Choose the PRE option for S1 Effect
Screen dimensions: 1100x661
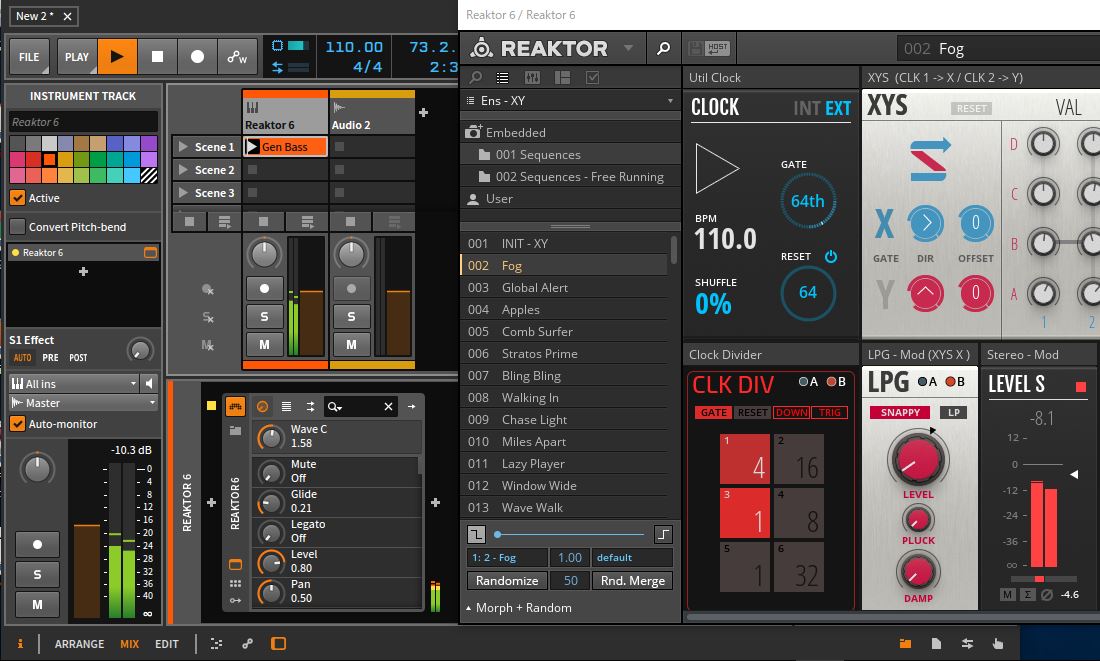[51, 357]
